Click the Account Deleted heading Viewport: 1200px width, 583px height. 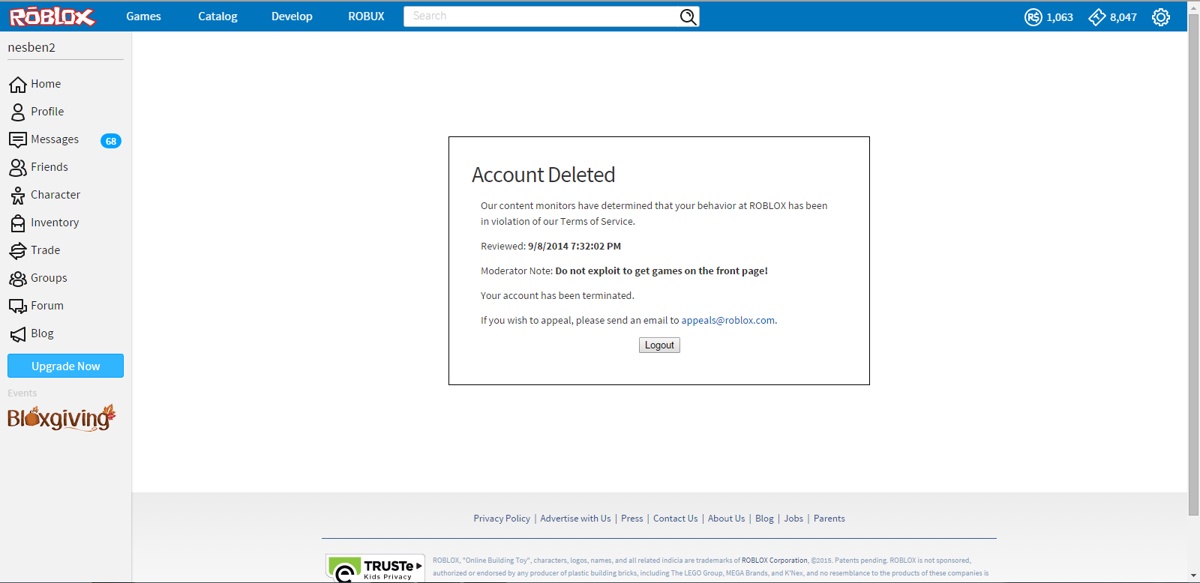point(543,175)
